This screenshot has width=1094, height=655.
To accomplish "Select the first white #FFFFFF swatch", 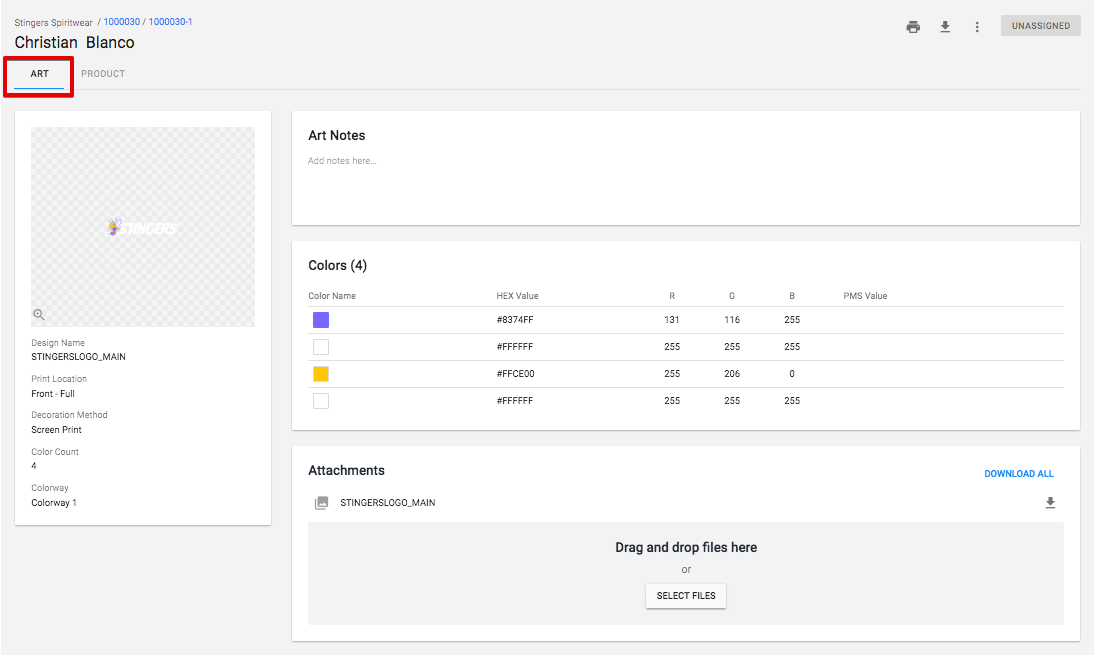I will 321,347.
